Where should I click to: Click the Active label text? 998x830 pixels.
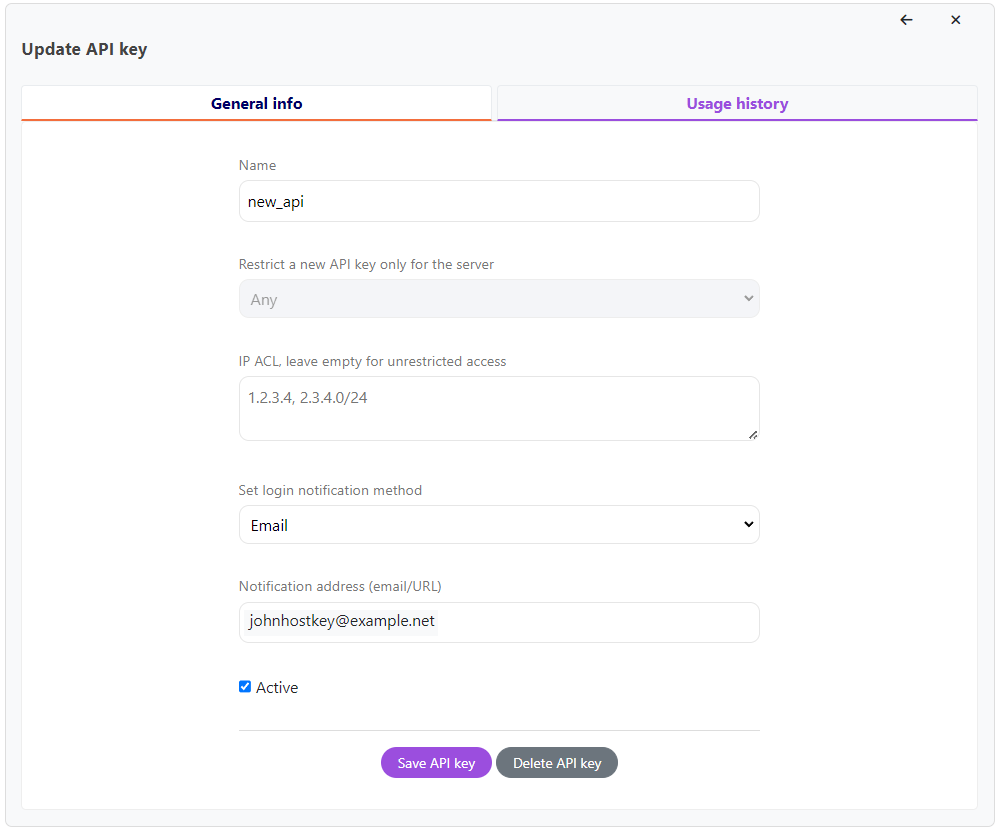(277, 688)
